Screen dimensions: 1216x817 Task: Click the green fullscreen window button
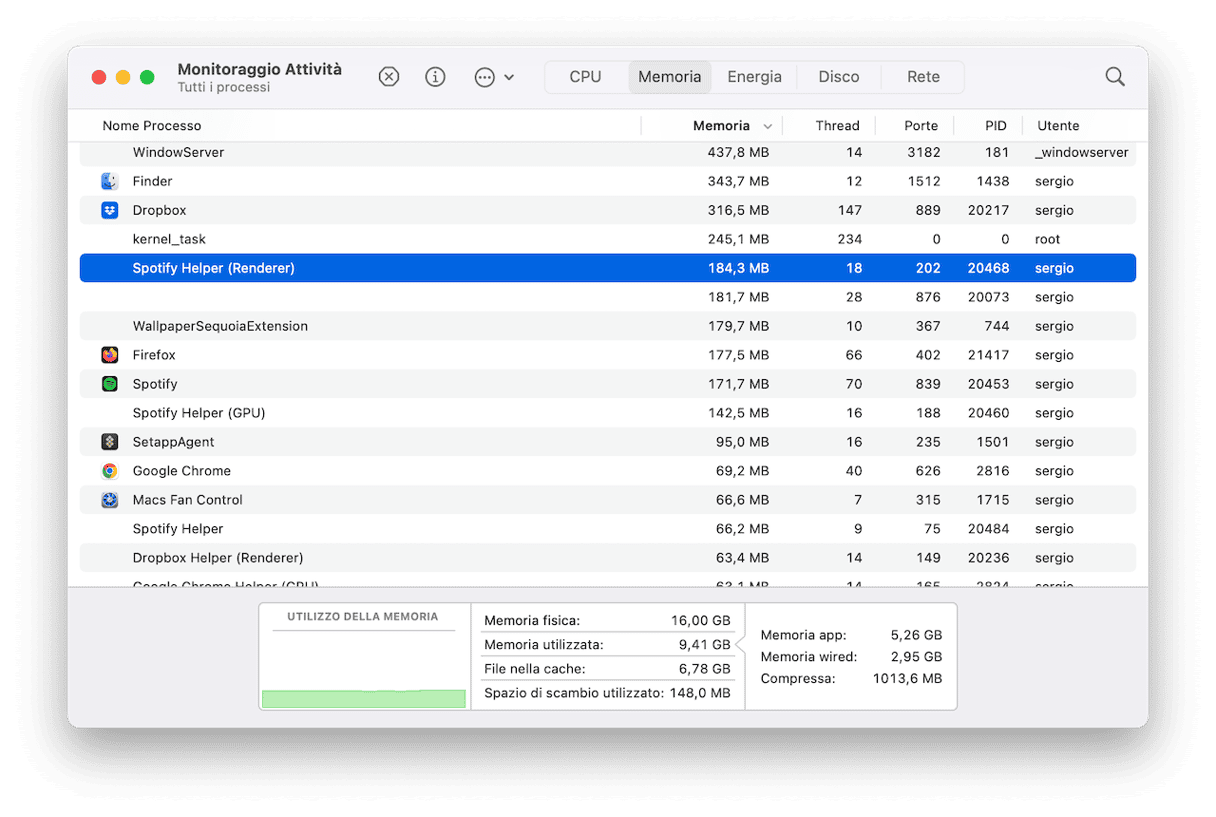(147, 77)
